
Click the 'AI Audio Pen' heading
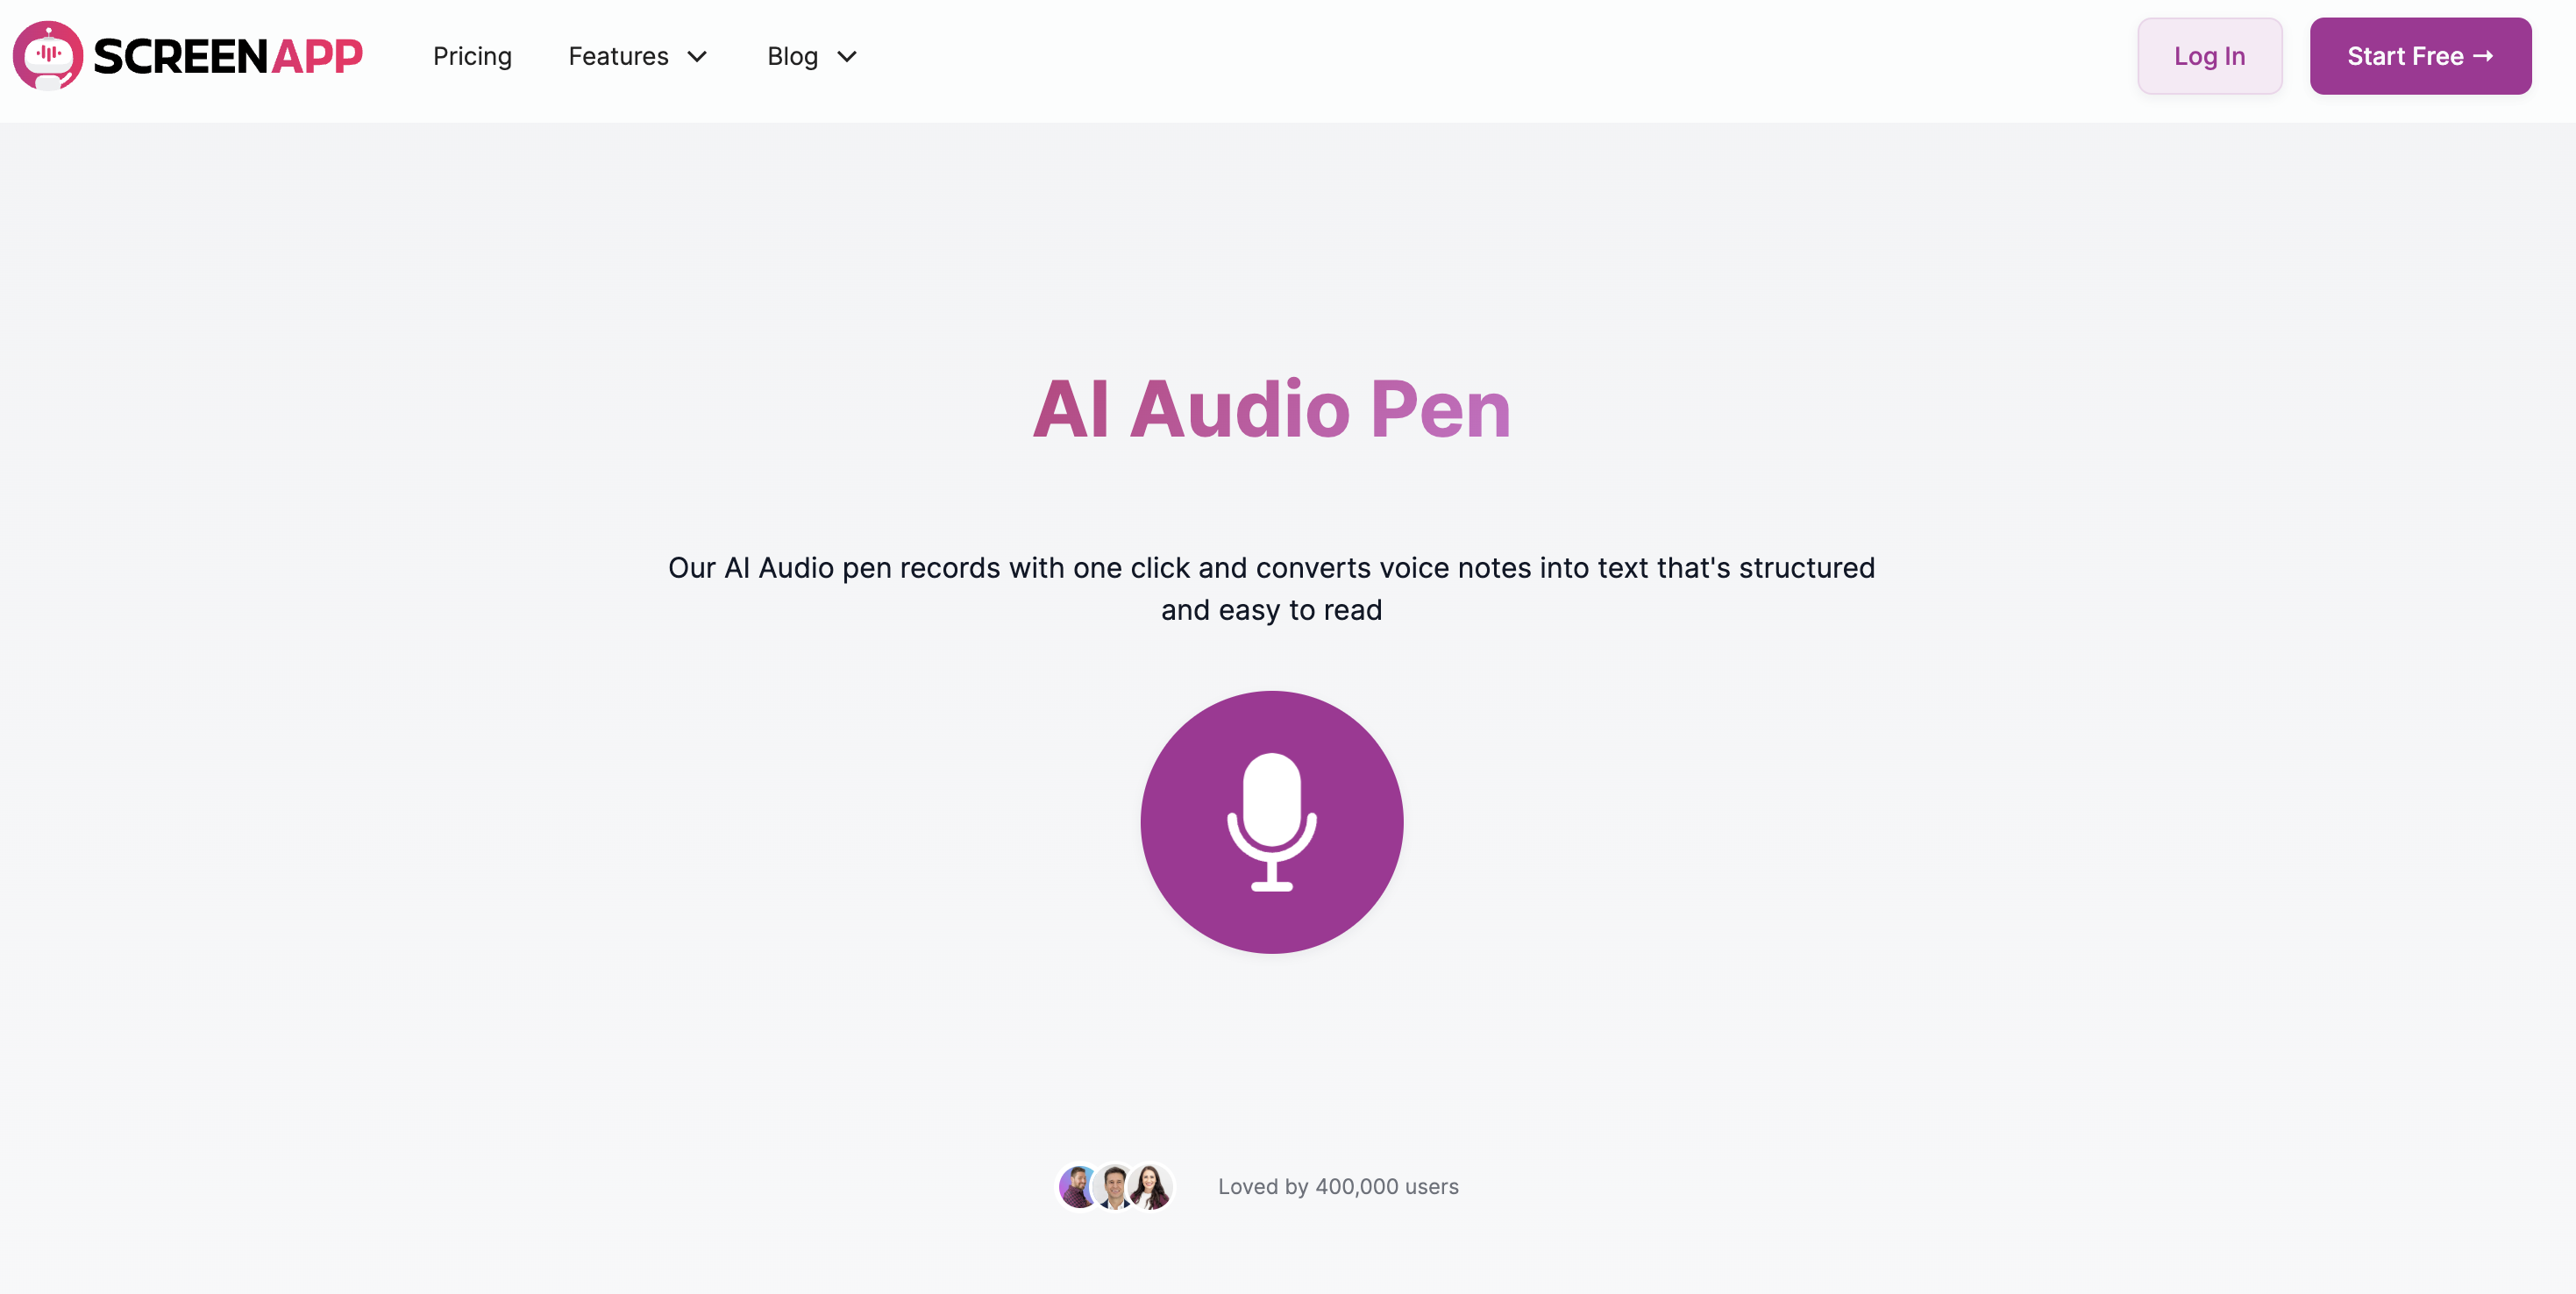[1271, 409]
